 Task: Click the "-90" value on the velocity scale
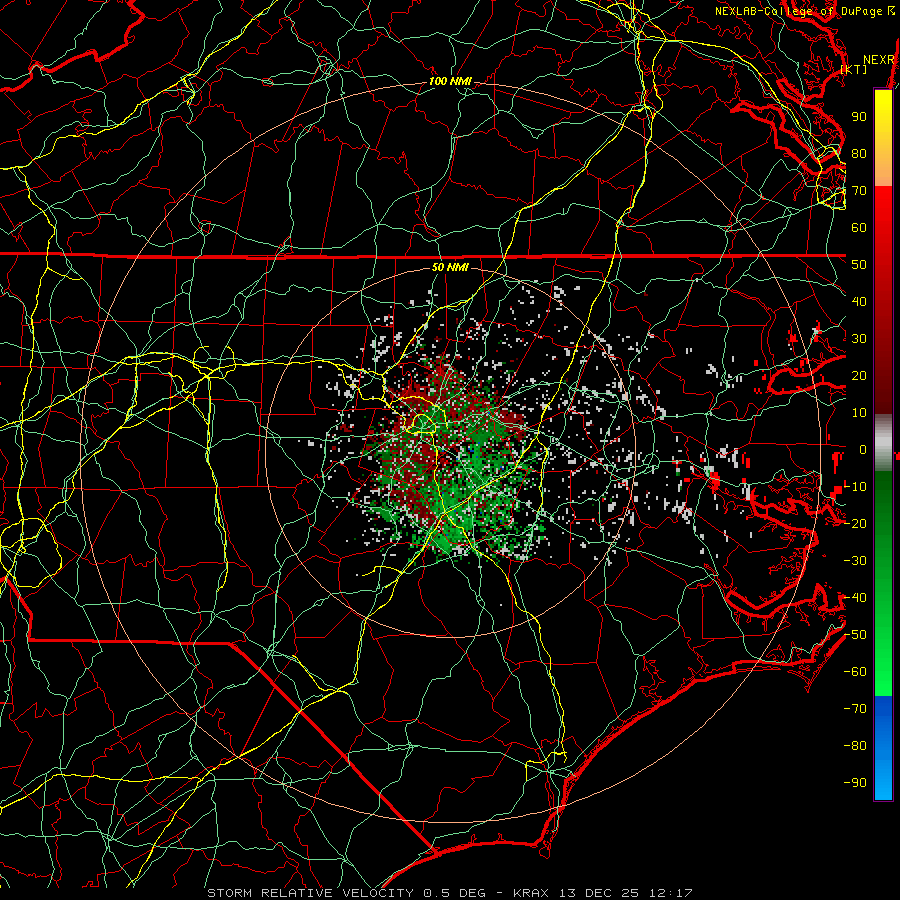[855, 783]
